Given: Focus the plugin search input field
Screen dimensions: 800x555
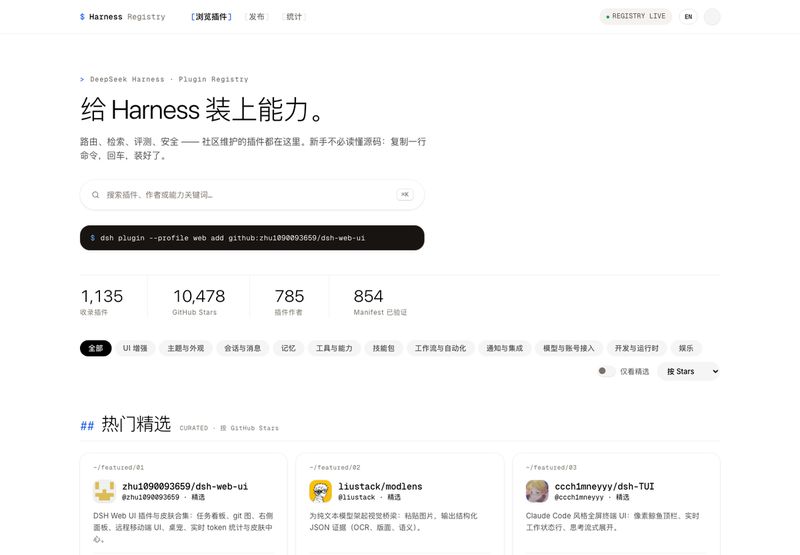Looking at the screenshot, I should coord(250,195).
